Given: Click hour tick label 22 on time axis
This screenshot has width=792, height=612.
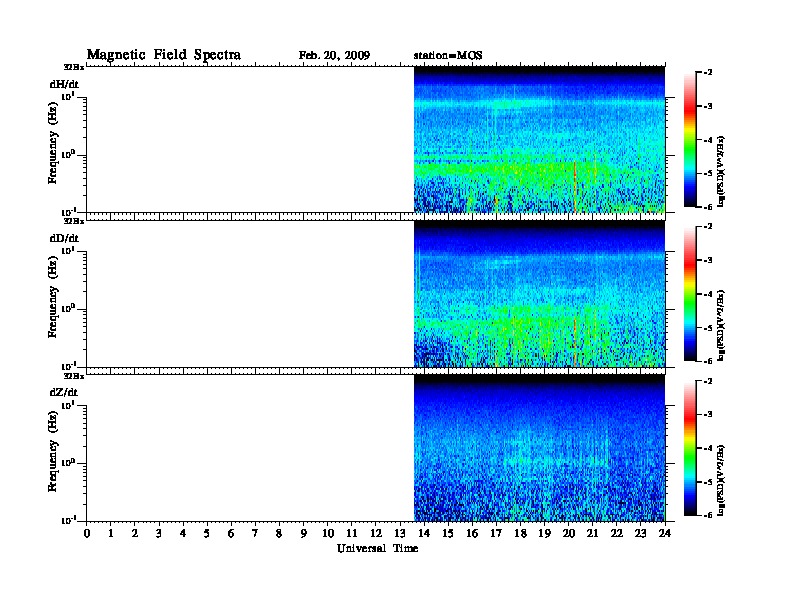Looking at the screenshot, I should [x=617, y=534].
